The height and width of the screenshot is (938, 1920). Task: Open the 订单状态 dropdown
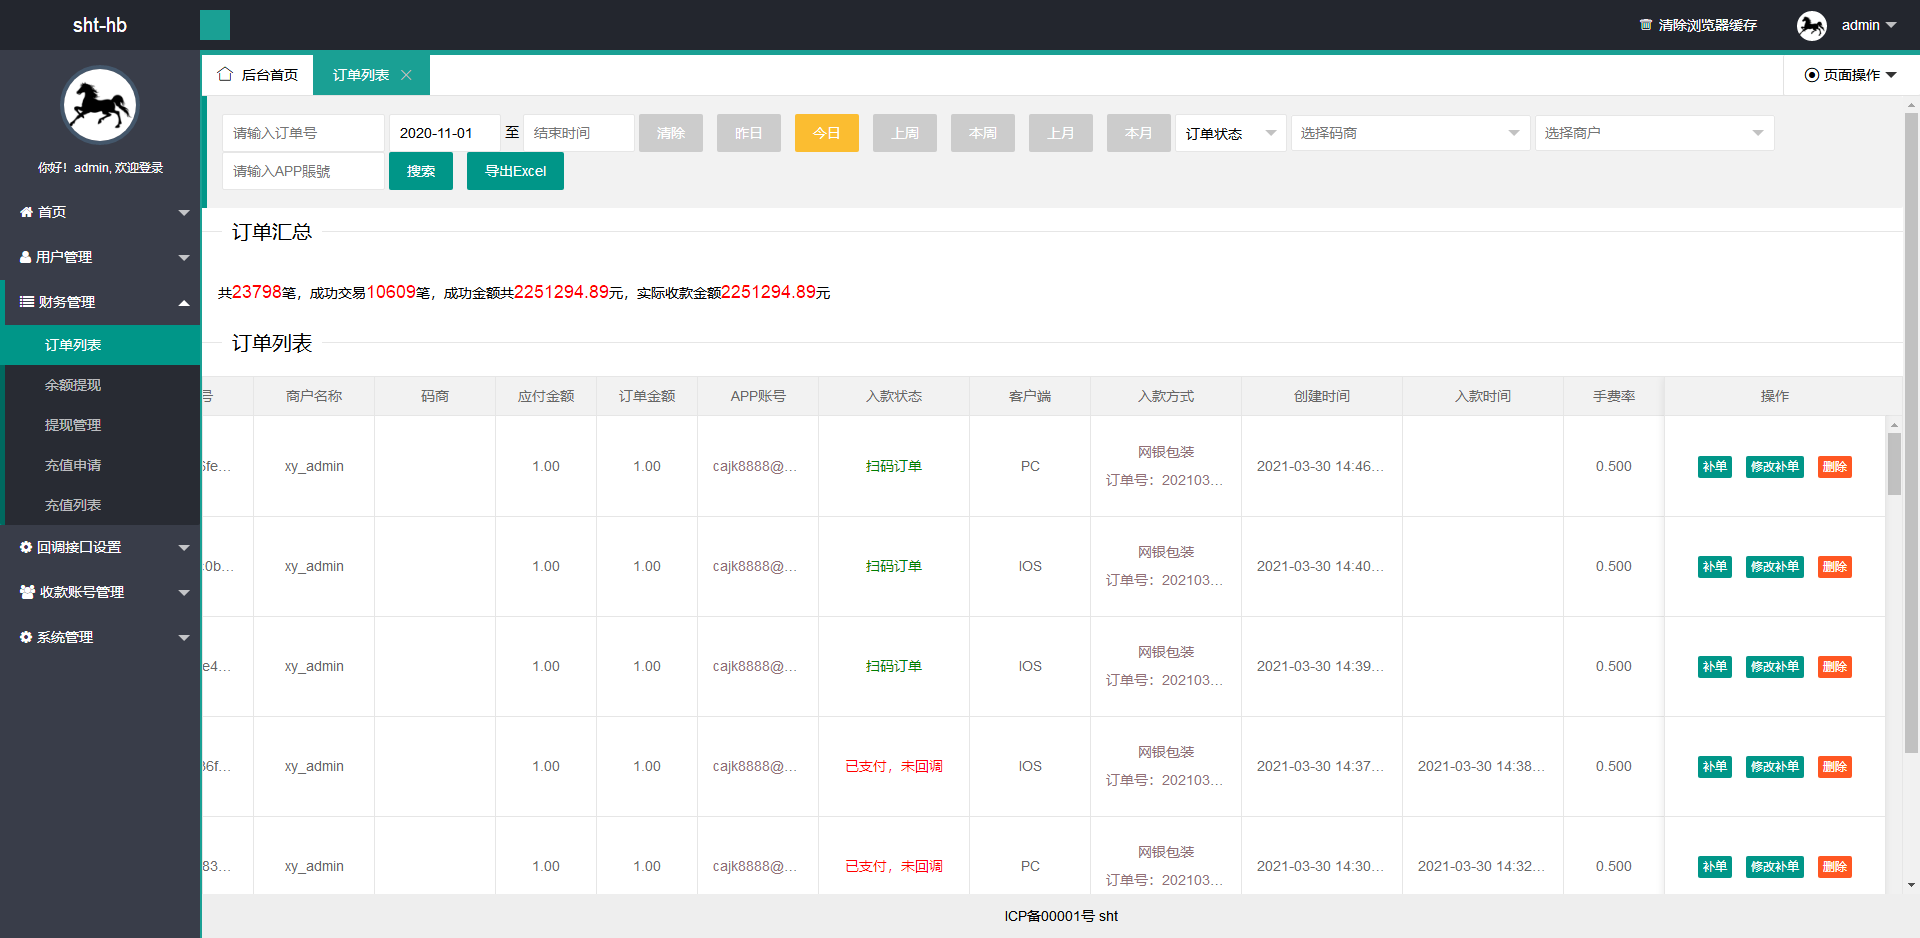point(1230,133)
